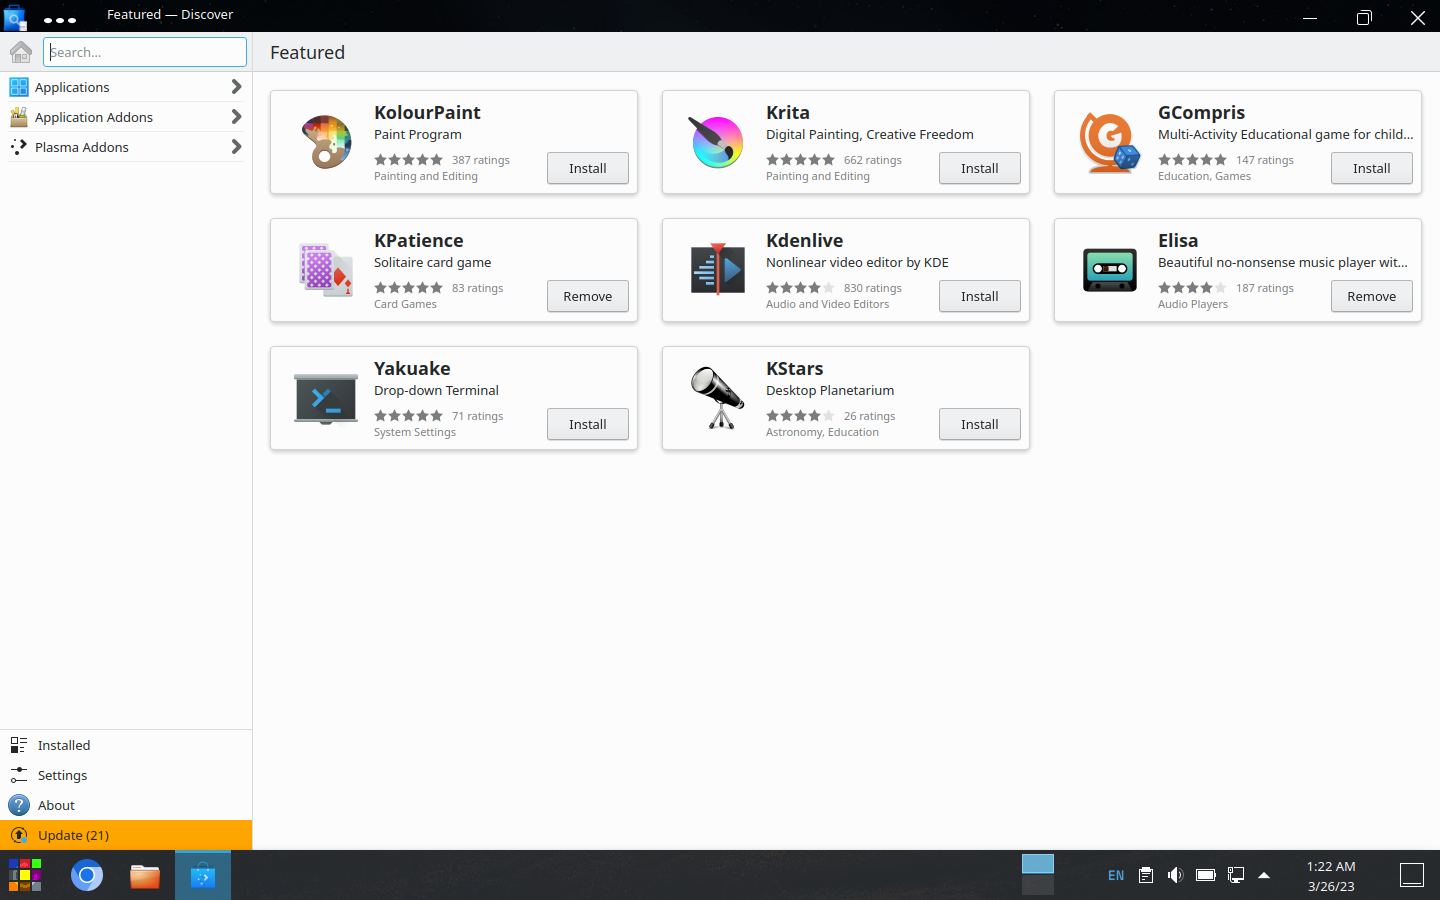Click the GCompris title text
1440x900 pixels.
(x=1201, y=112)
